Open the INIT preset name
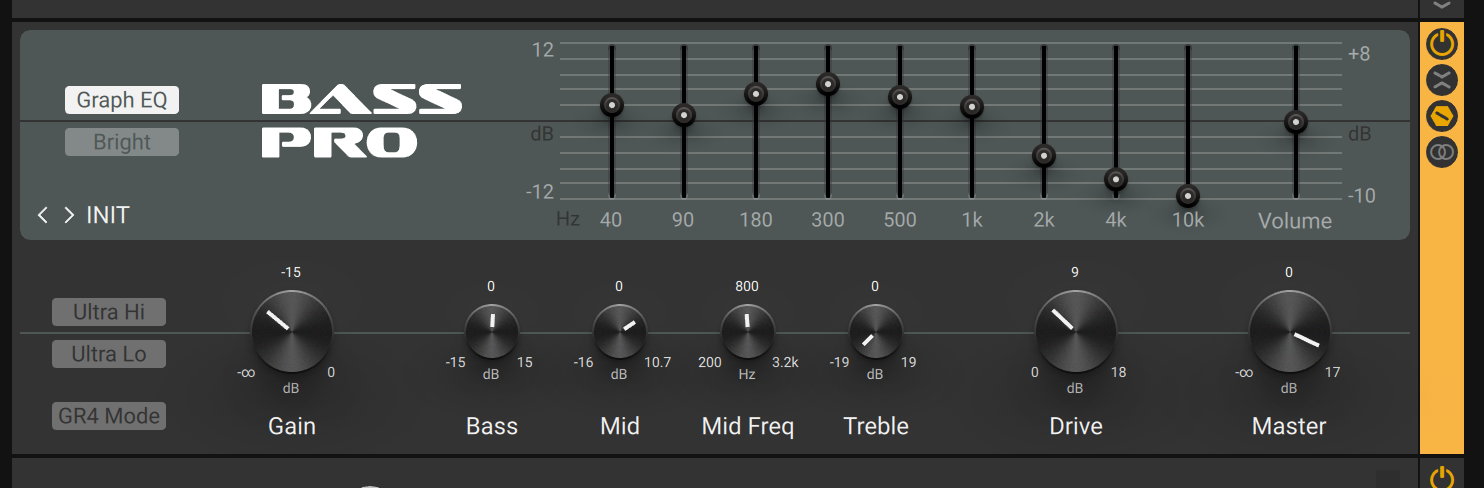The width and height of the screenshot is (1484, 488). click(x=108, y=215)
